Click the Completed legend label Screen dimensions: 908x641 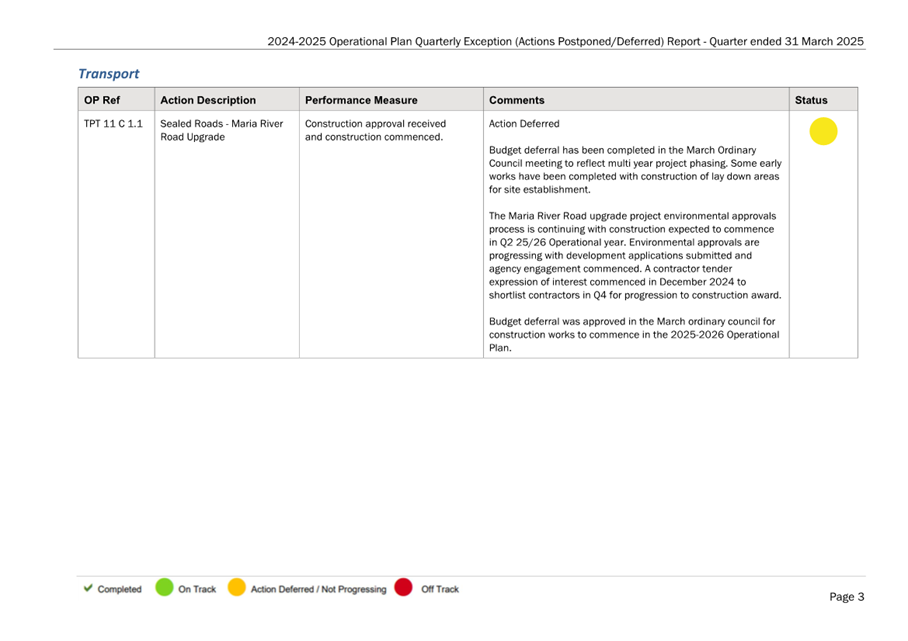point(119,589)
